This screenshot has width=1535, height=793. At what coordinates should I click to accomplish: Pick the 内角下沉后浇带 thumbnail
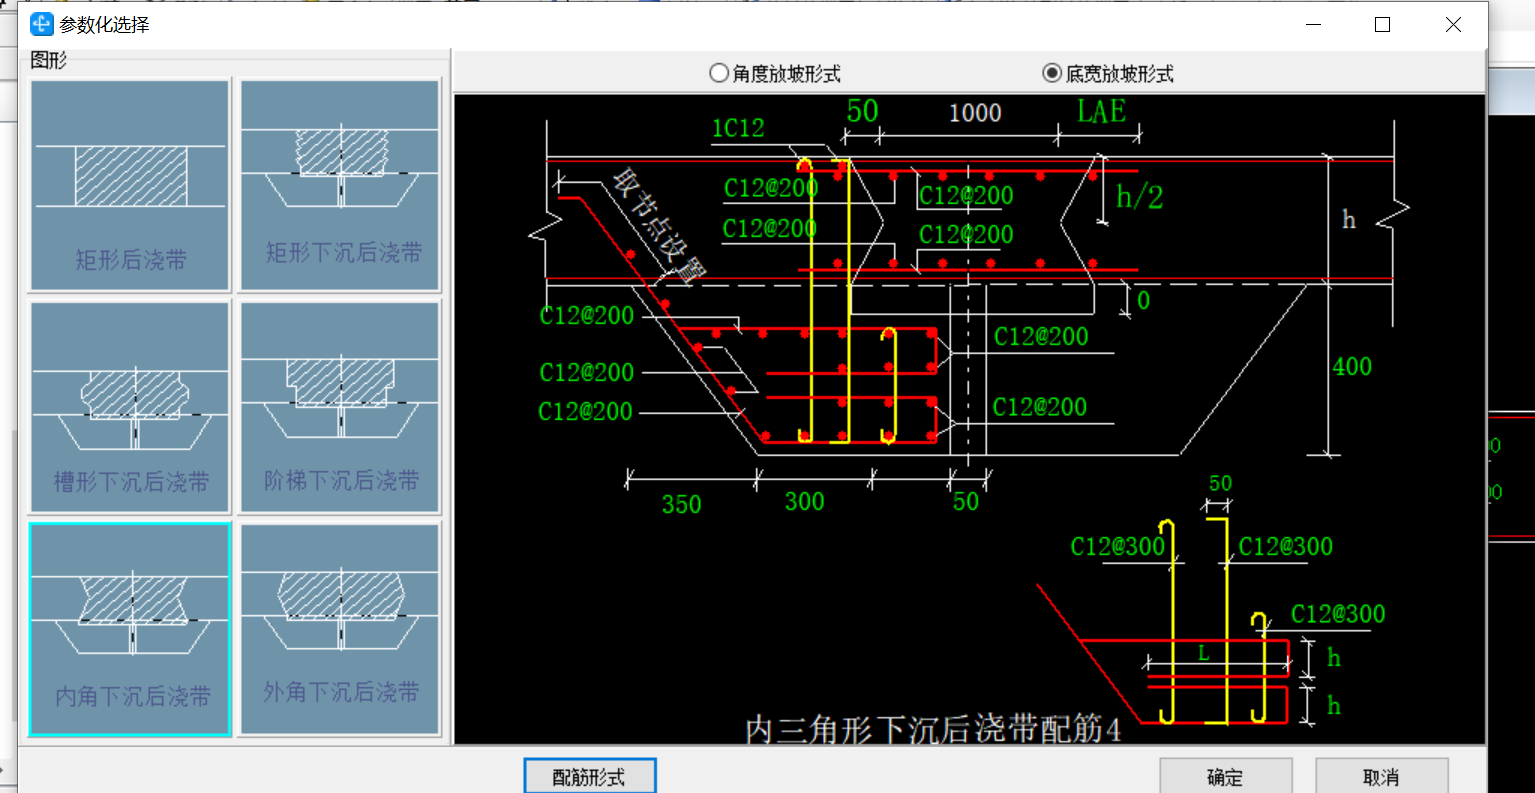(130, 629)
